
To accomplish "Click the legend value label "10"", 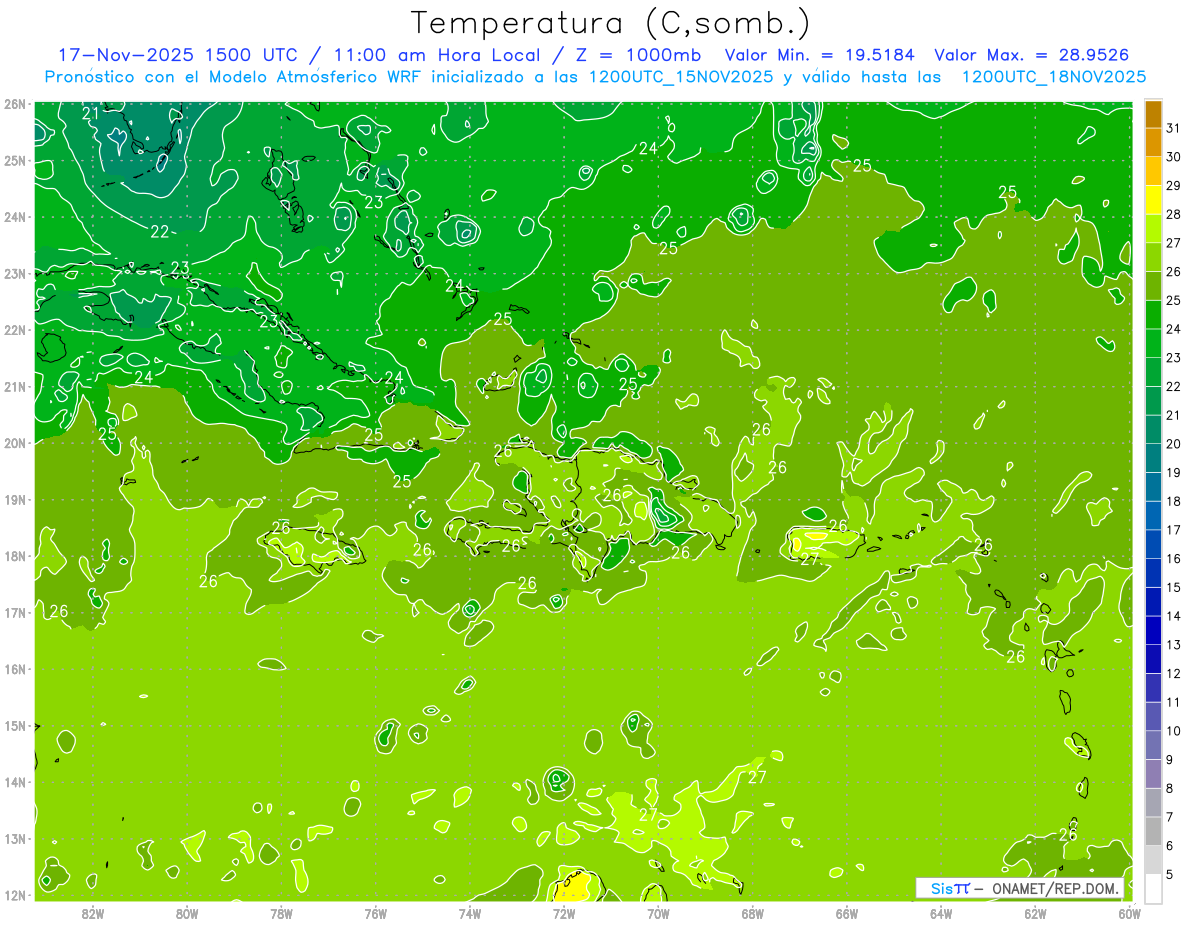I will pos(1173,731).
